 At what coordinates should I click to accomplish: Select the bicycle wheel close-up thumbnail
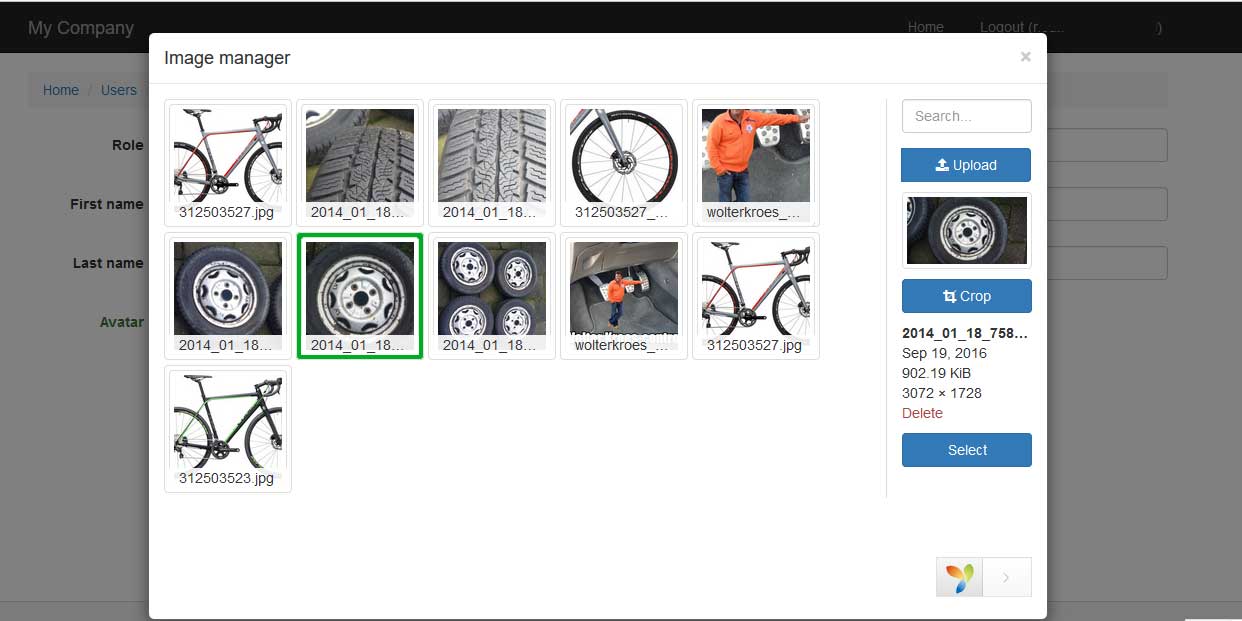click(x=624, y=162)
